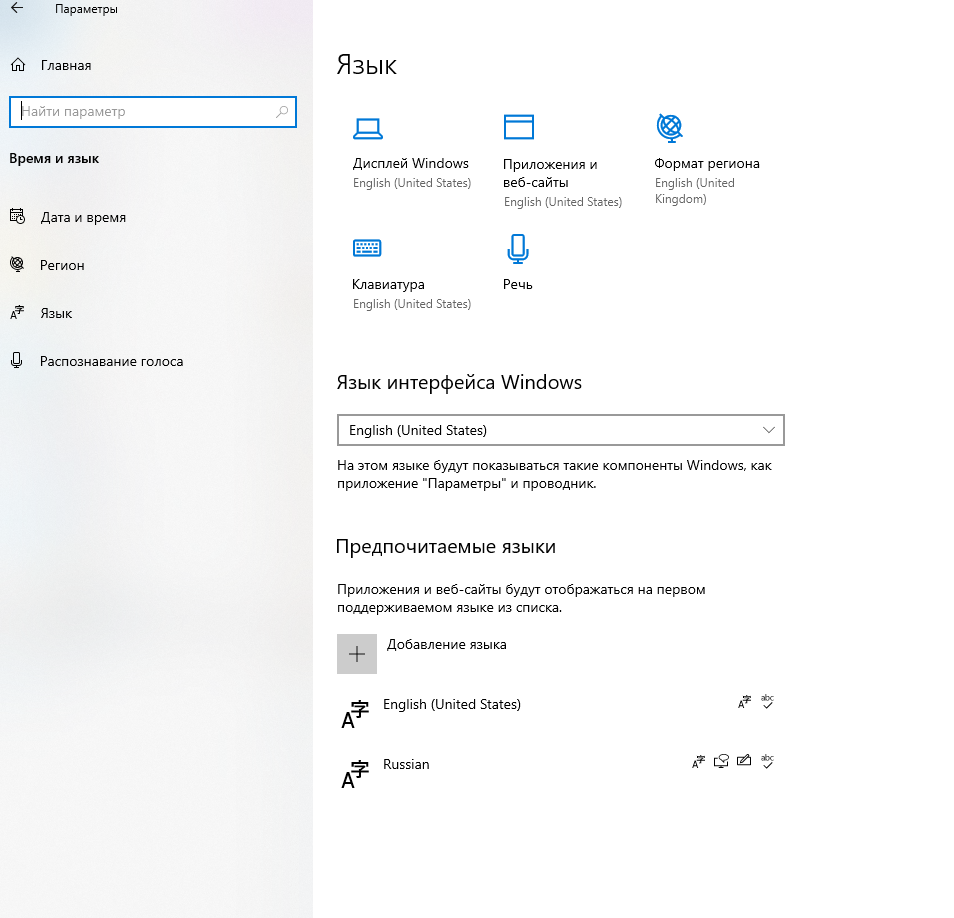
Task: Click the back arrow in Settings header
Action: click(x=17, y=9)
